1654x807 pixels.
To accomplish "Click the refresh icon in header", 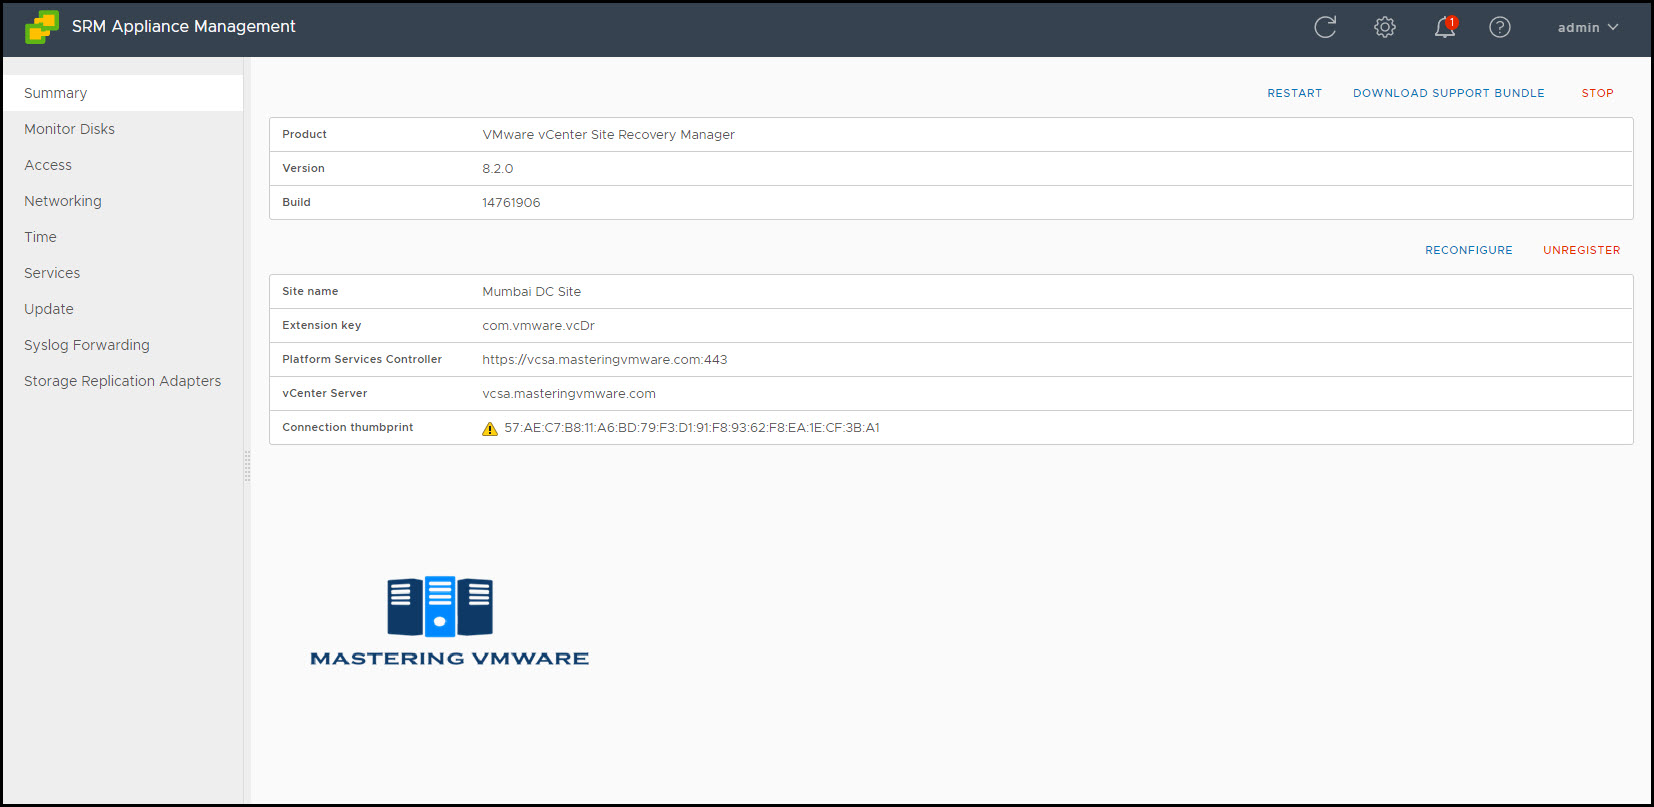I will pos(1325,27).
